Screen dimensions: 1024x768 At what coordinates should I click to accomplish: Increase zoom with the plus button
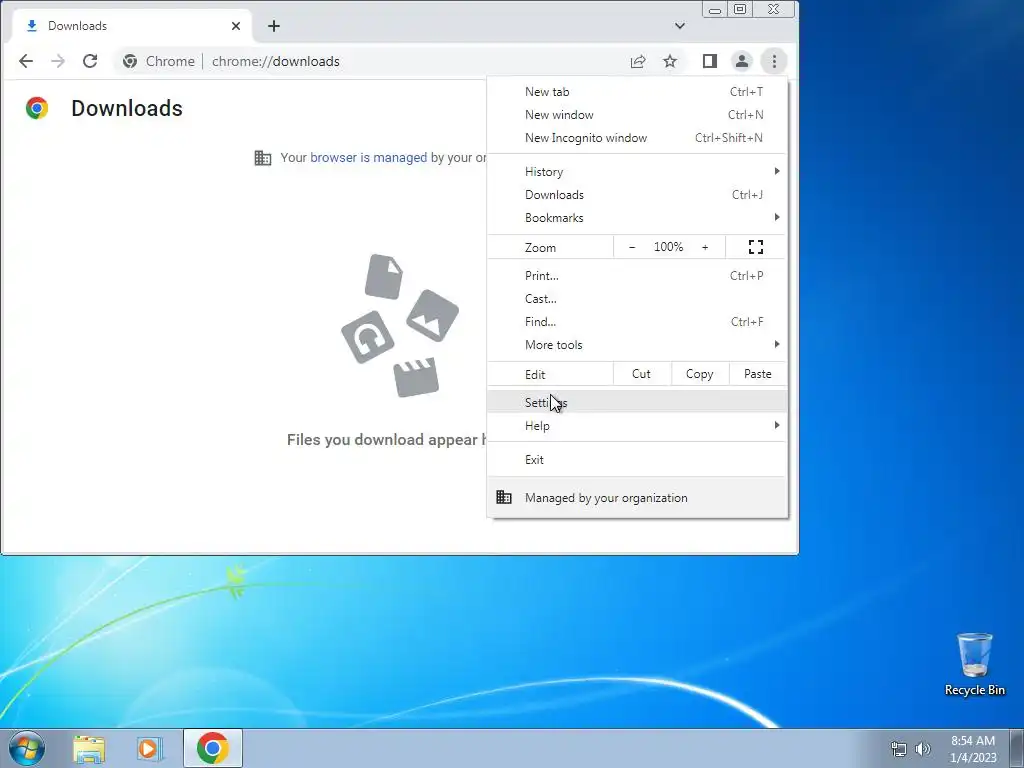tap(705, 247)
